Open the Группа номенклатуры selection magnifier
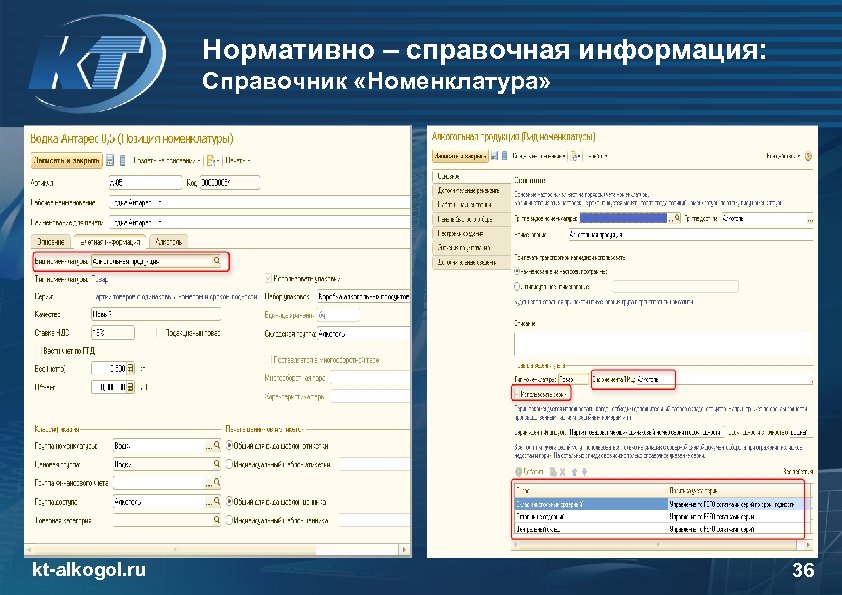The image size is (842, 595). click(217, 445)
